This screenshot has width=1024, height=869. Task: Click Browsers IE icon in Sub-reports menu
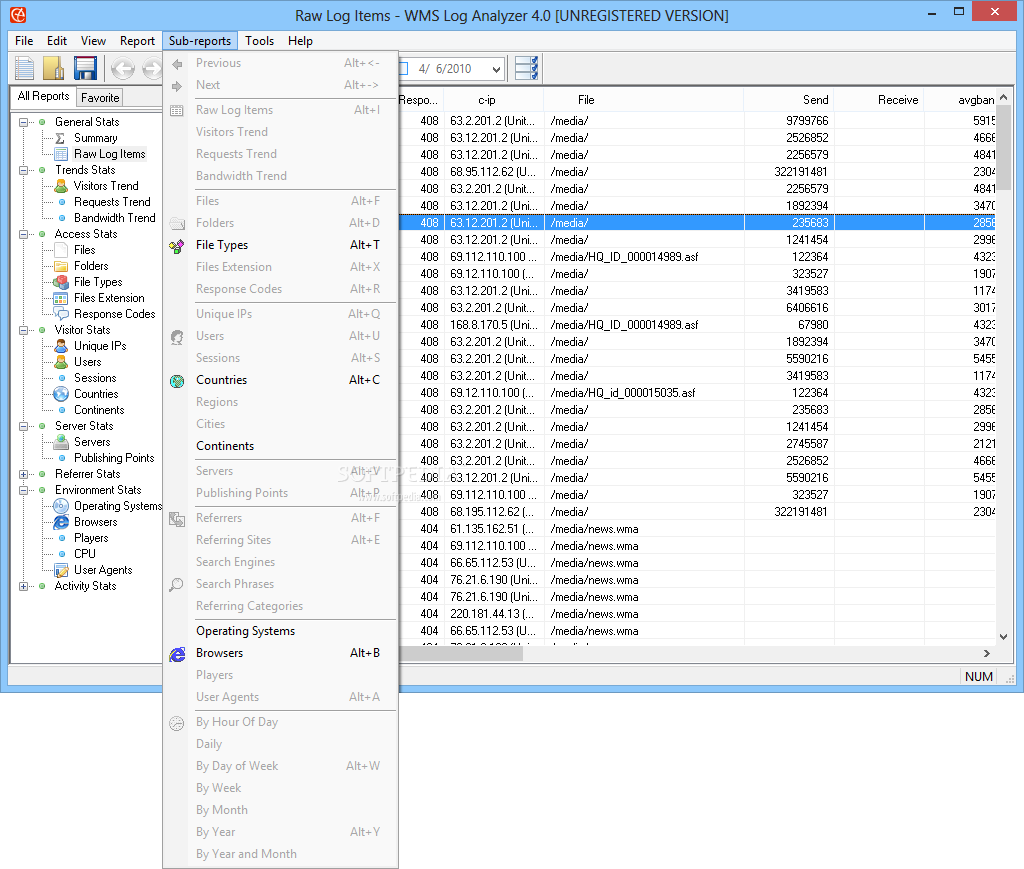click(x=177, y=654)
